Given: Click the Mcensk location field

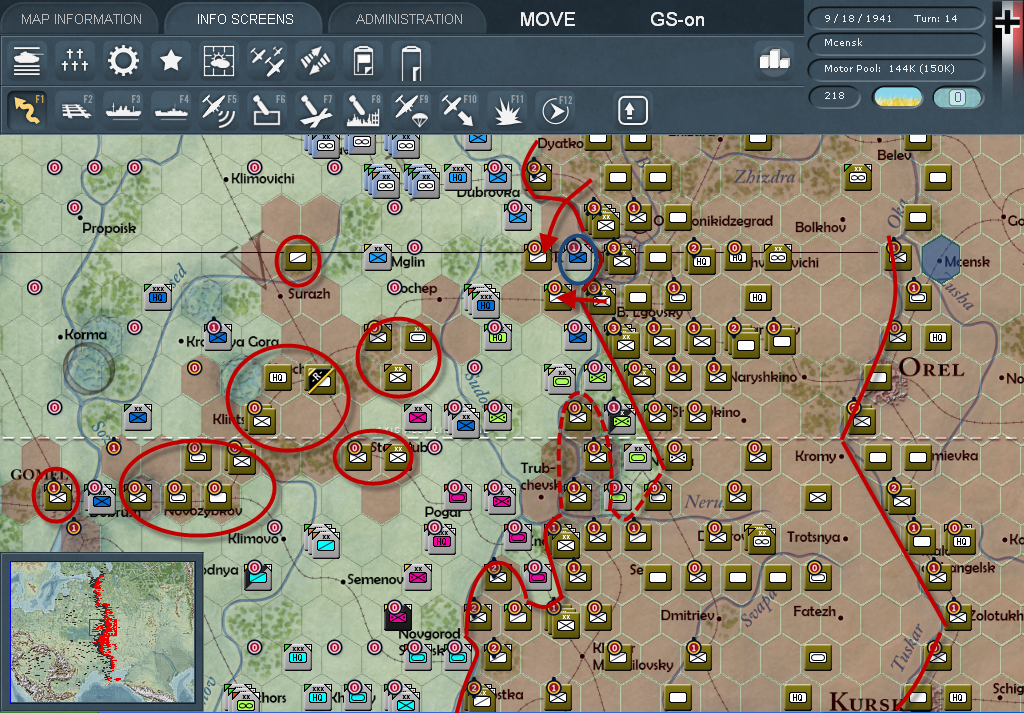Looking at the screenshot, I should point(896,43).
